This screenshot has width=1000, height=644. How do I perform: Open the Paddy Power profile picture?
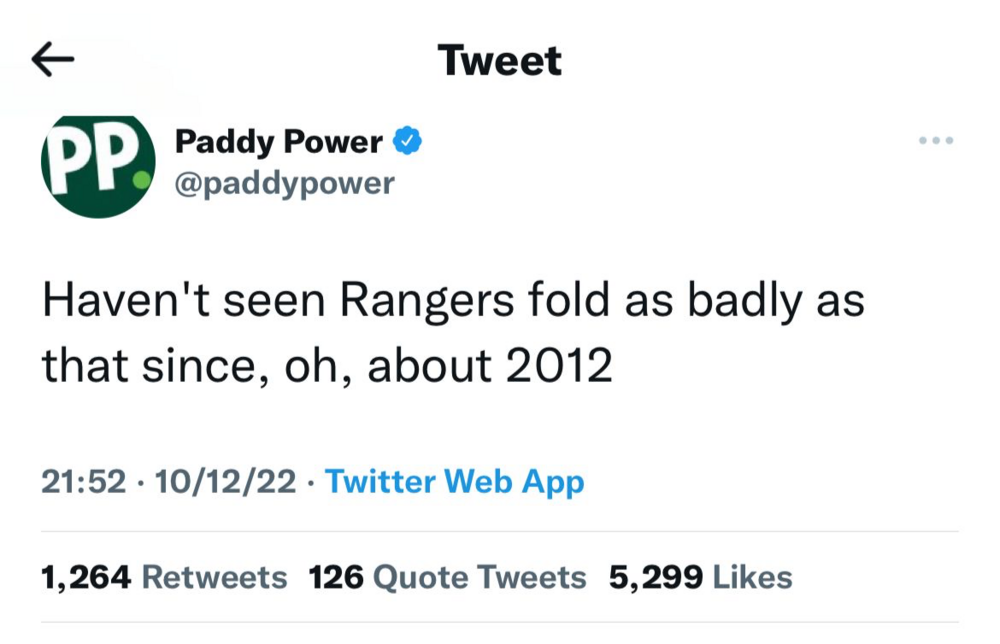tap(97, 166)
